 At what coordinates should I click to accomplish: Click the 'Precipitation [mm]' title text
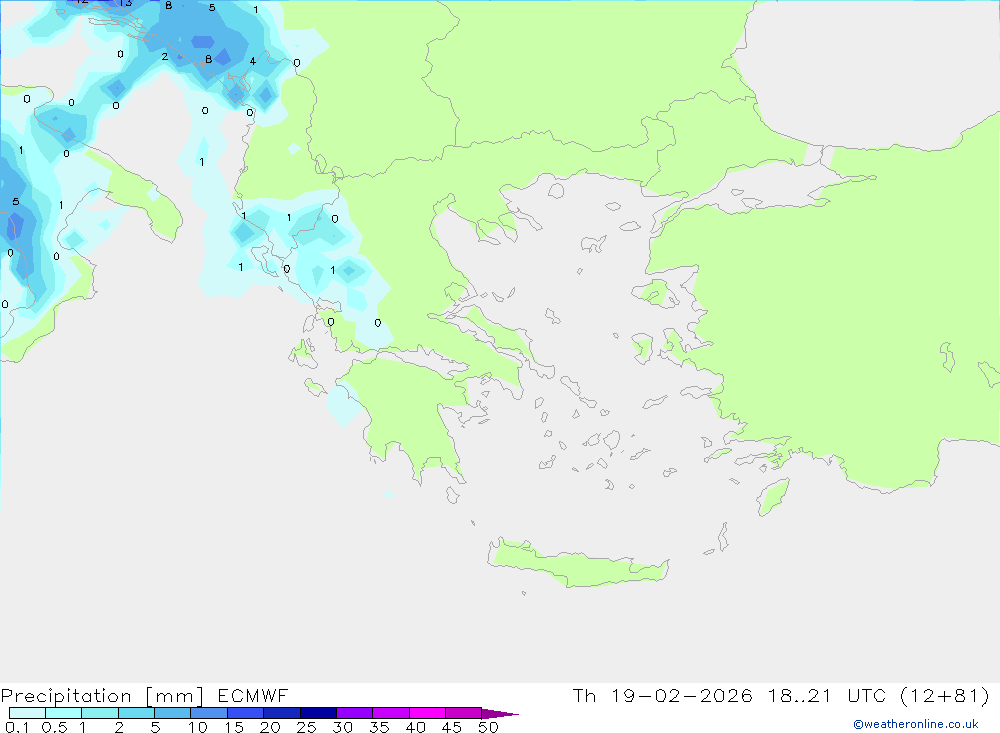click(x=102, y=695)
